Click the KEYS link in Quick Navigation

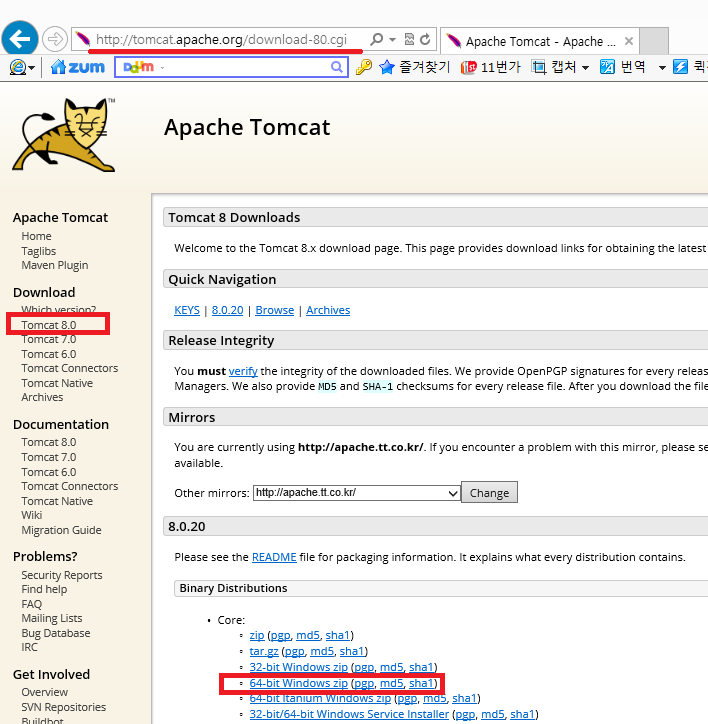[x=186, y=310]
